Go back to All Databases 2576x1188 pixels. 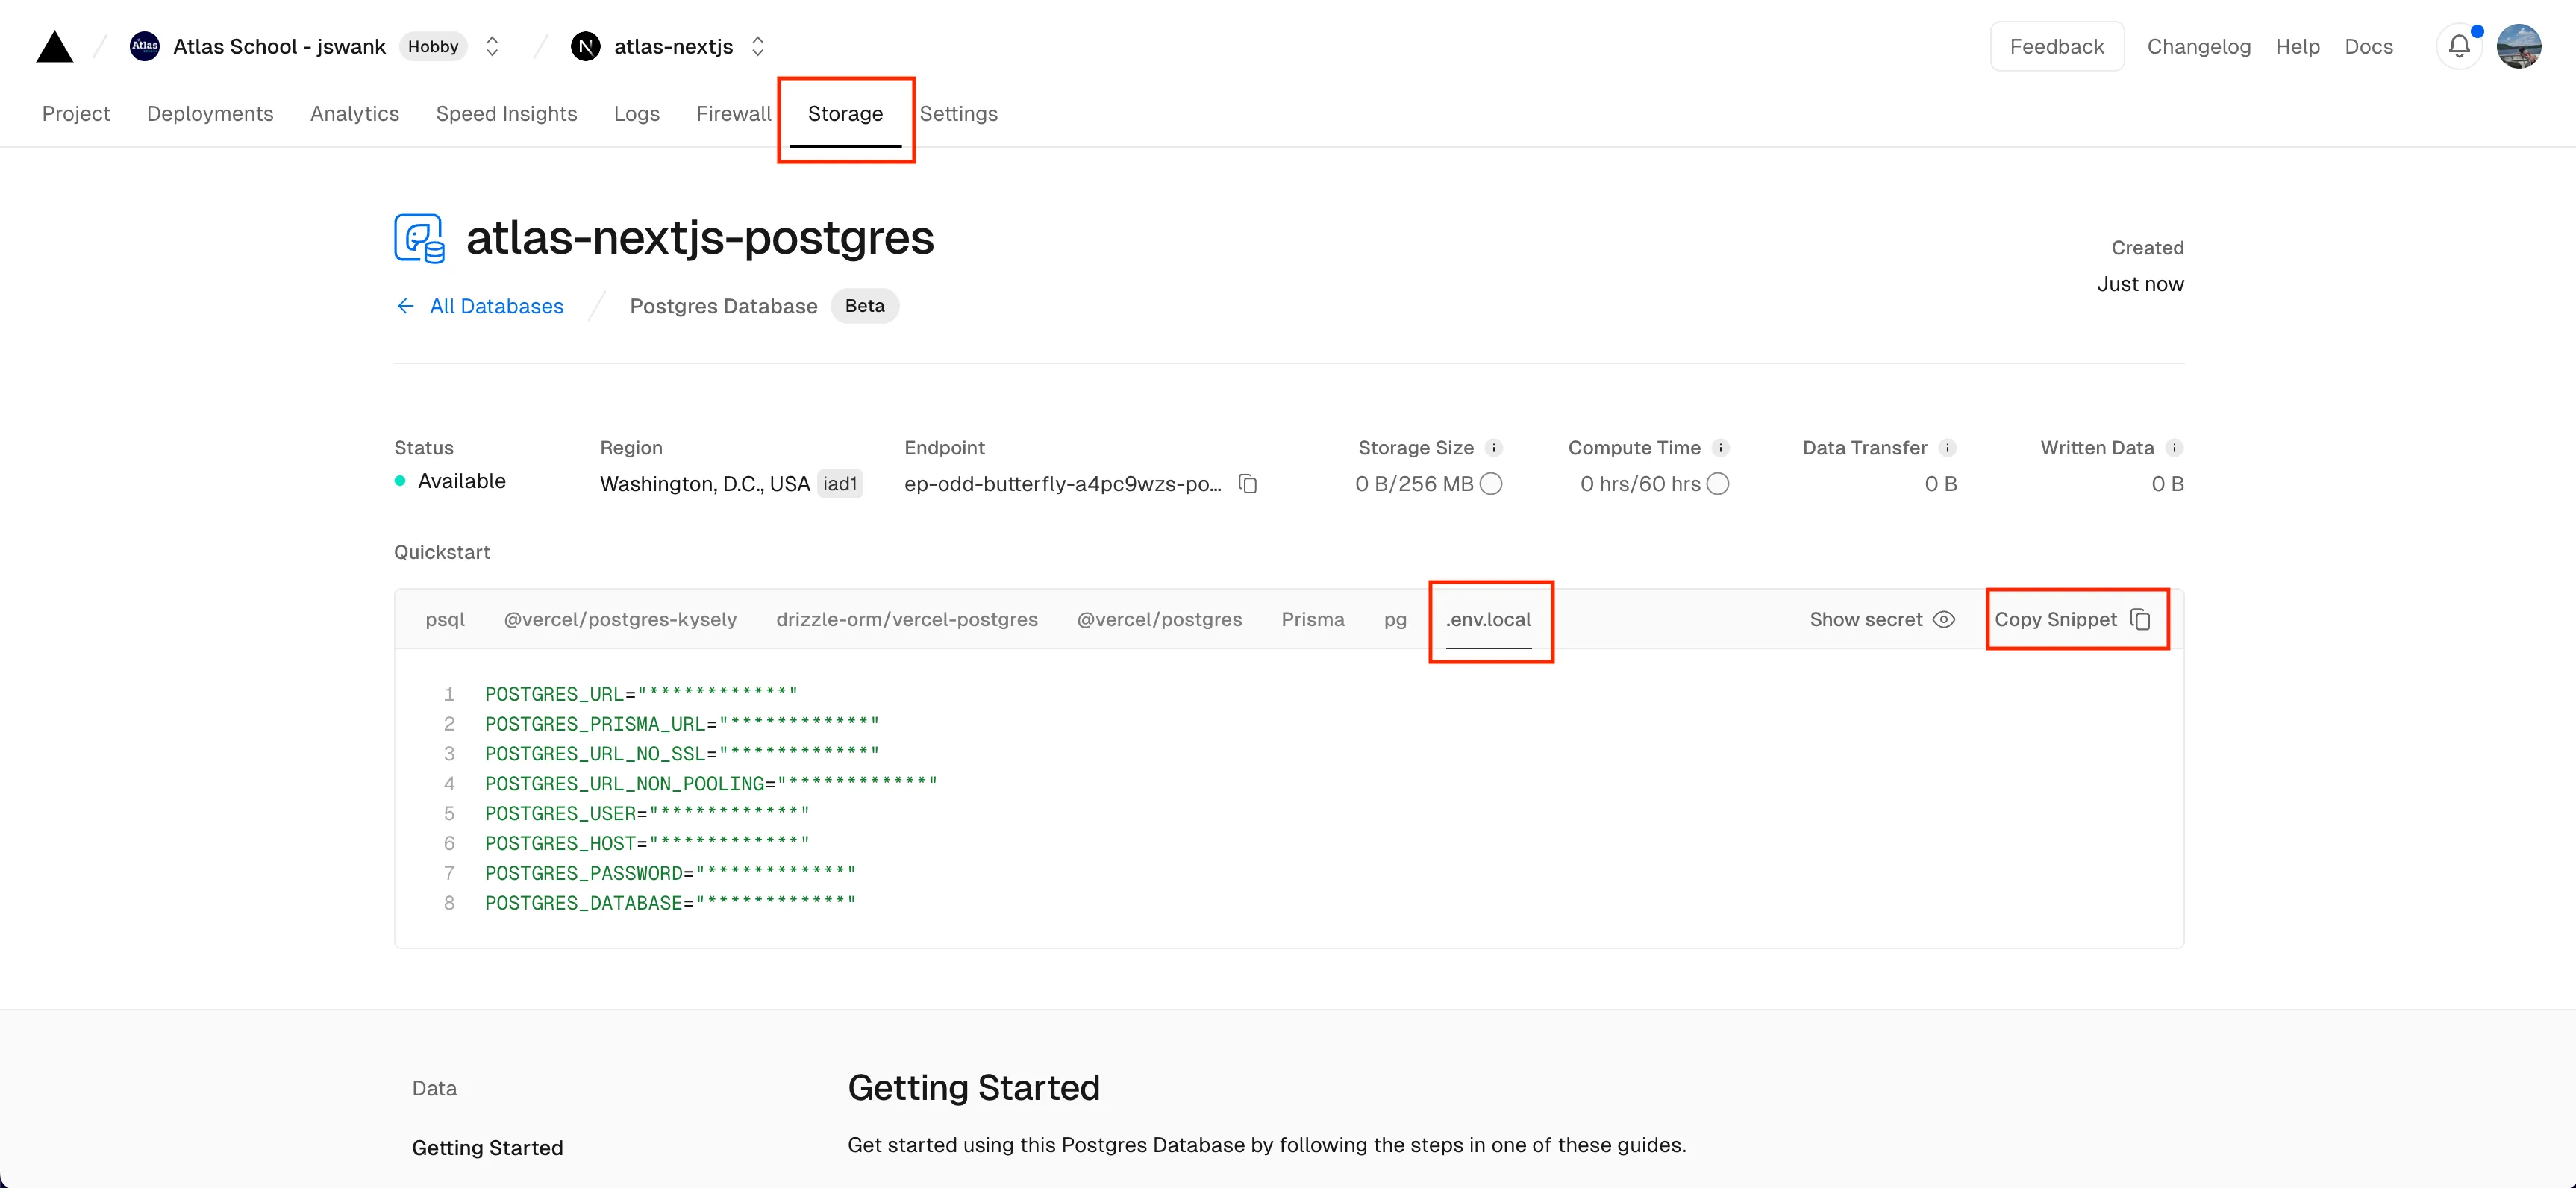pyautogui.click(x=480, y=306)
